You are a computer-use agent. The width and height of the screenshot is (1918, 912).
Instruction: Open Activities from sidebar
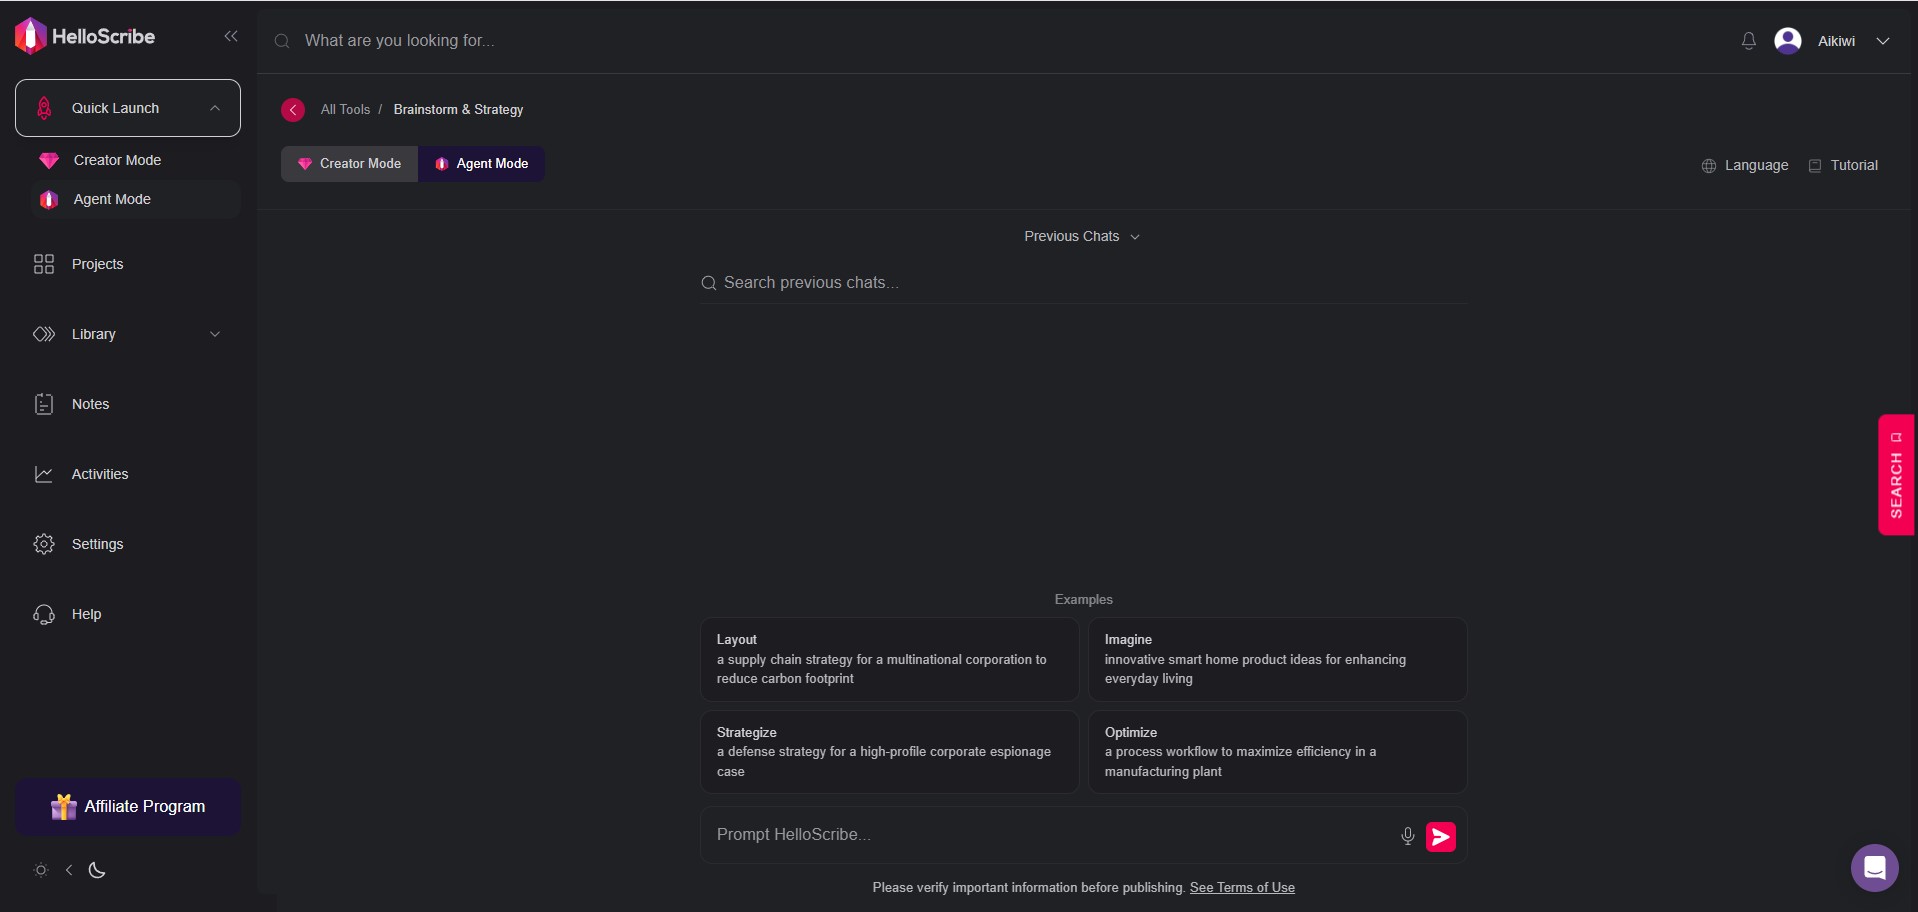point(100,474)
